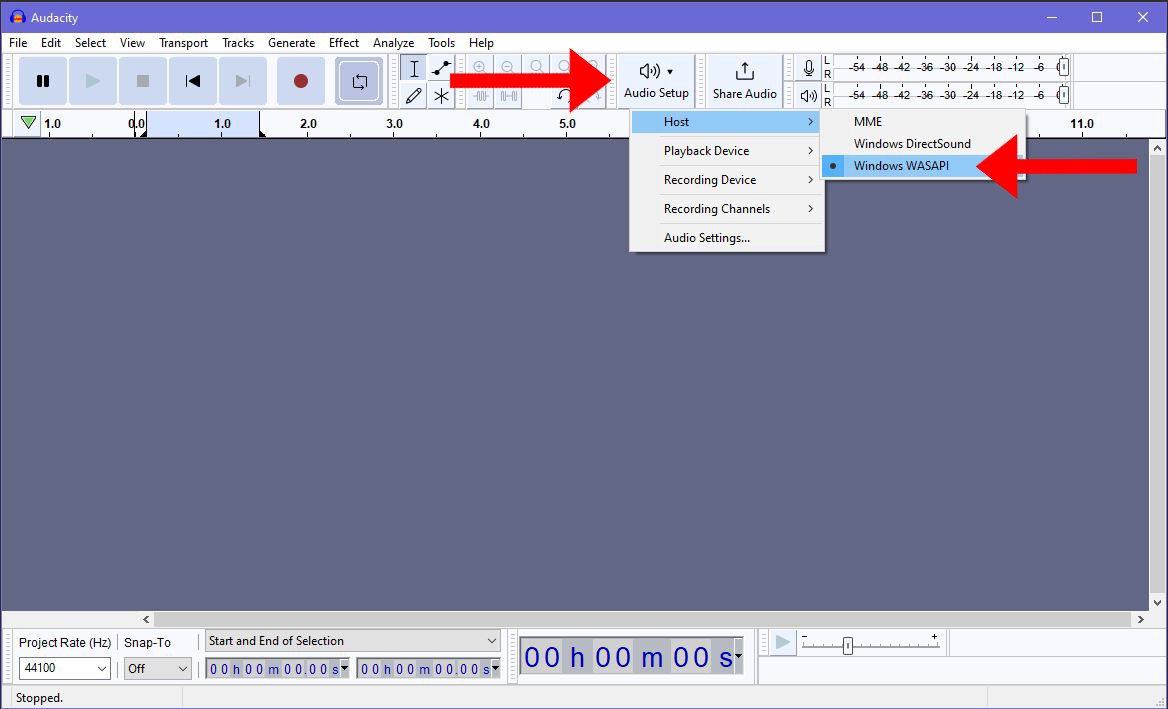Open Start and End of Selection dropdown
The image size is (1168, 709).
click(x=352, y=640)
